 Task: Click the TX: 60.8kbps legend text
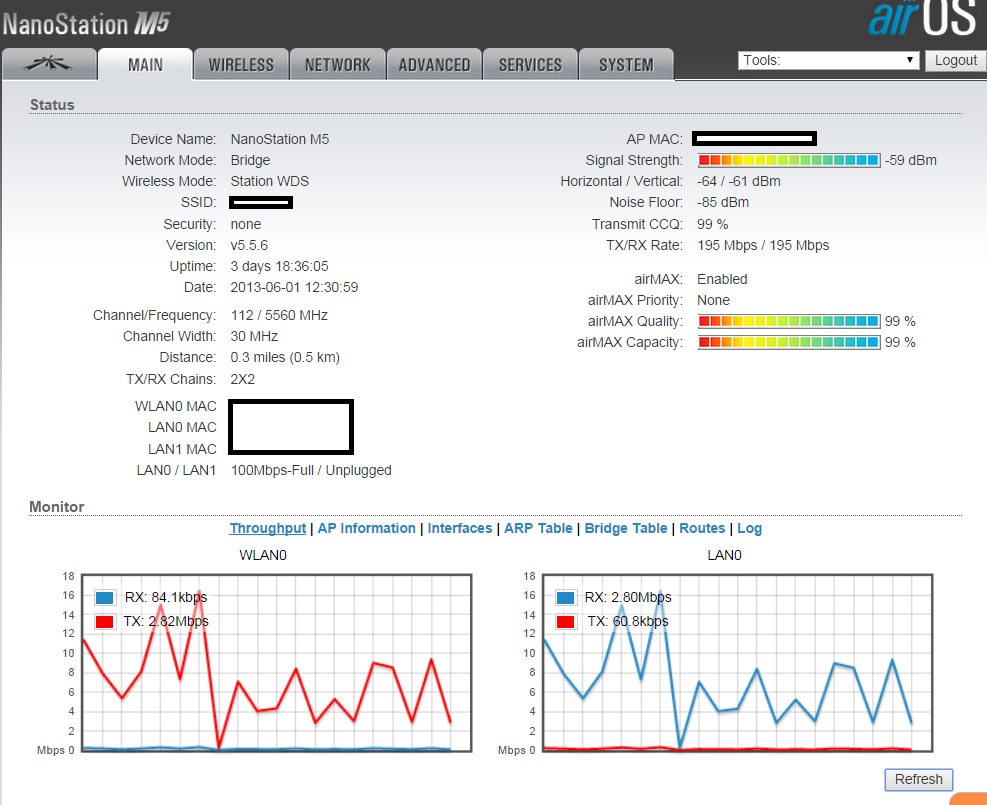click(x=628, y=622)
